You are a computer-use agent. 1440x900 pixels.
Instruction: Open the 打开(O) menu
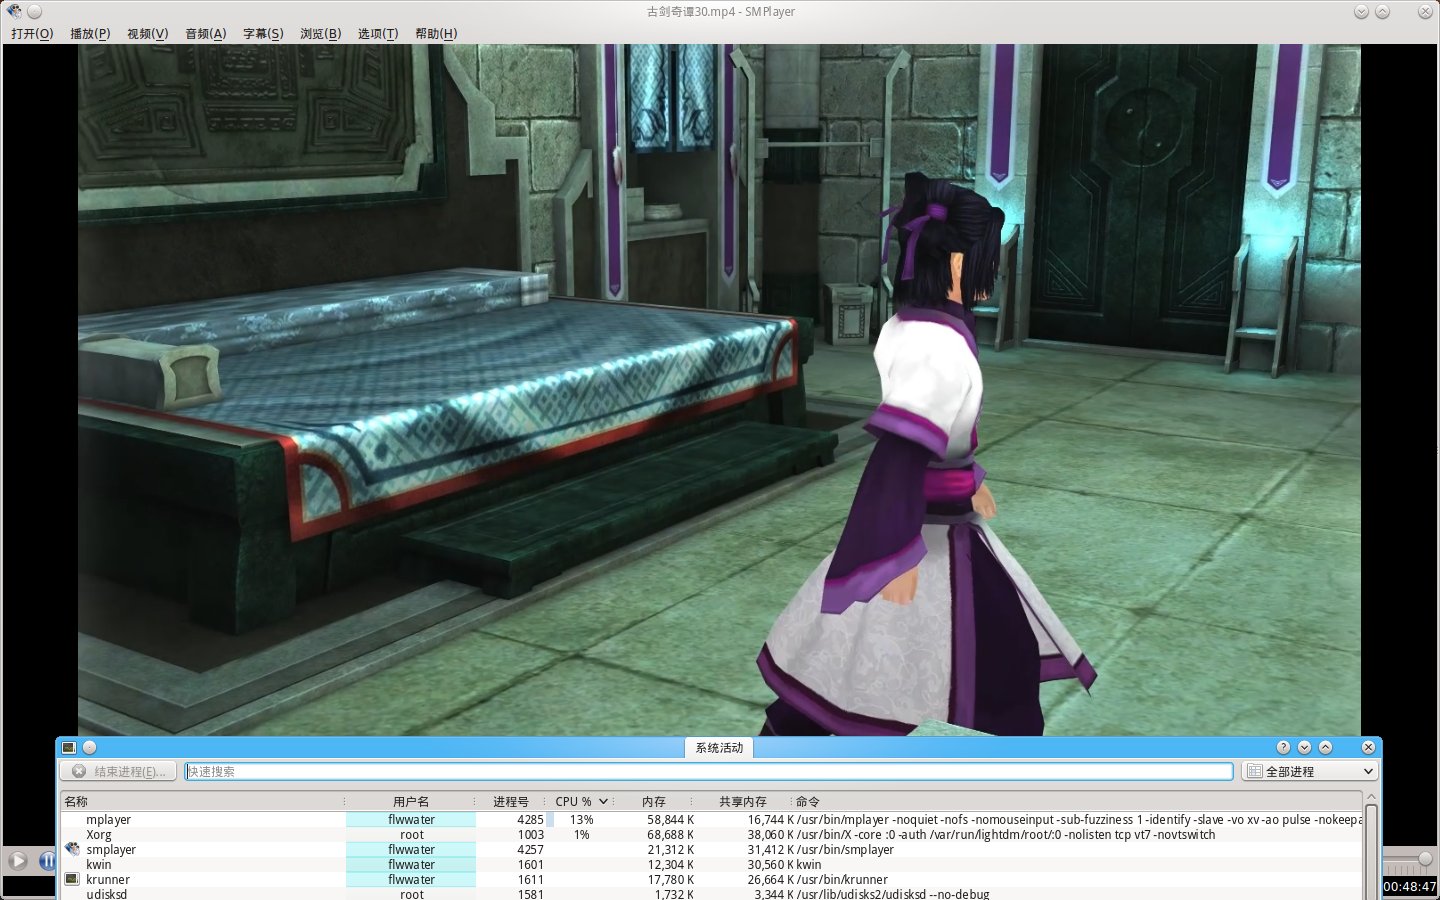[x=32, y=33]
